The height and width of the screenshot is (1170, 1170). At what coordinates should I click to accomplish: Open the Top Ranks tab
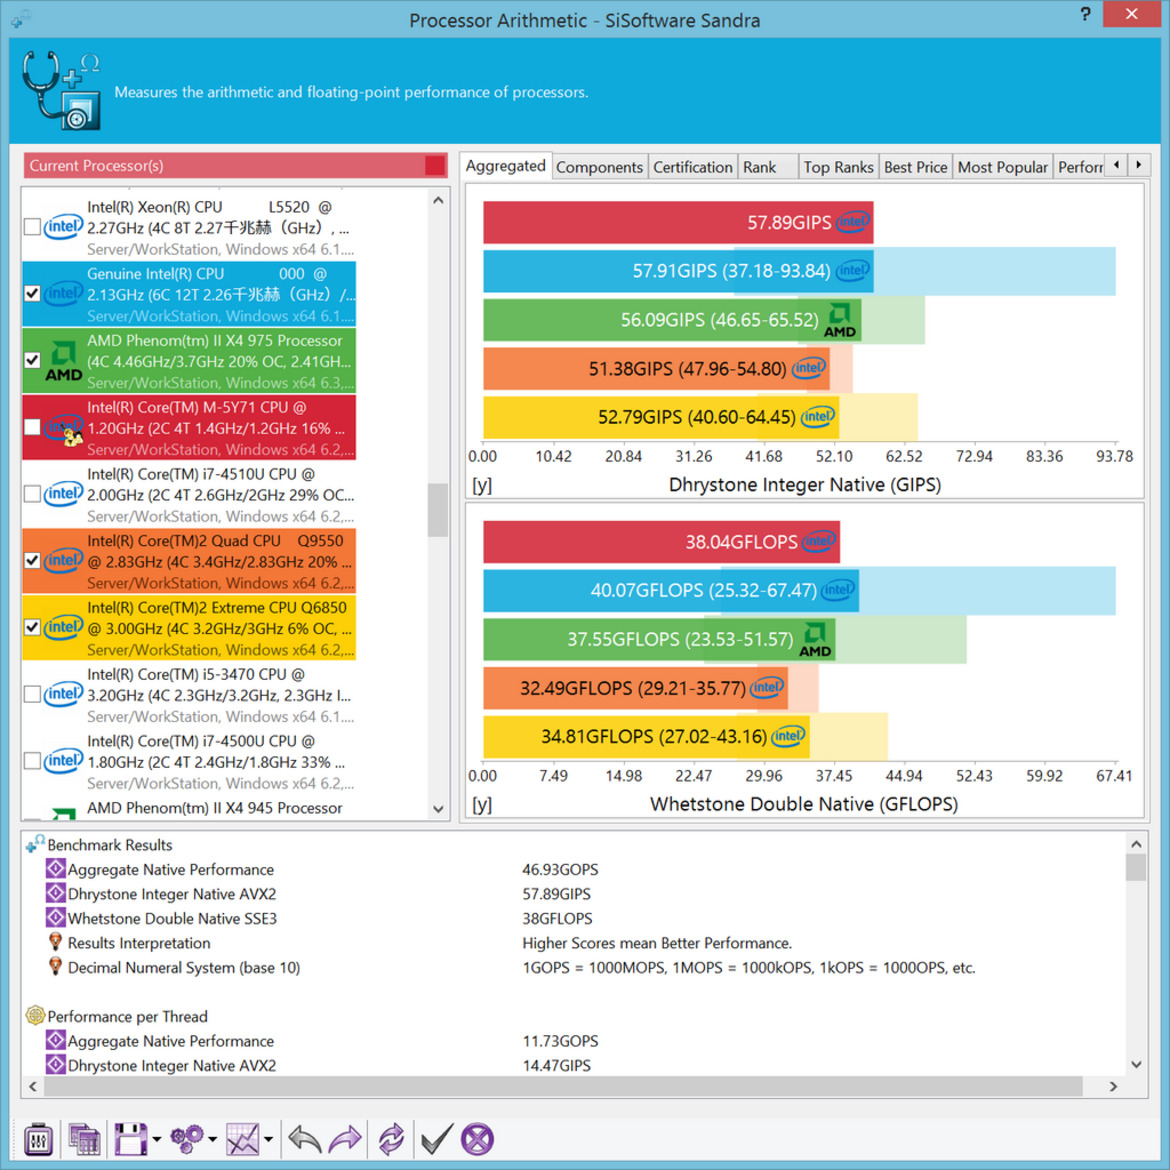(838, 167)
